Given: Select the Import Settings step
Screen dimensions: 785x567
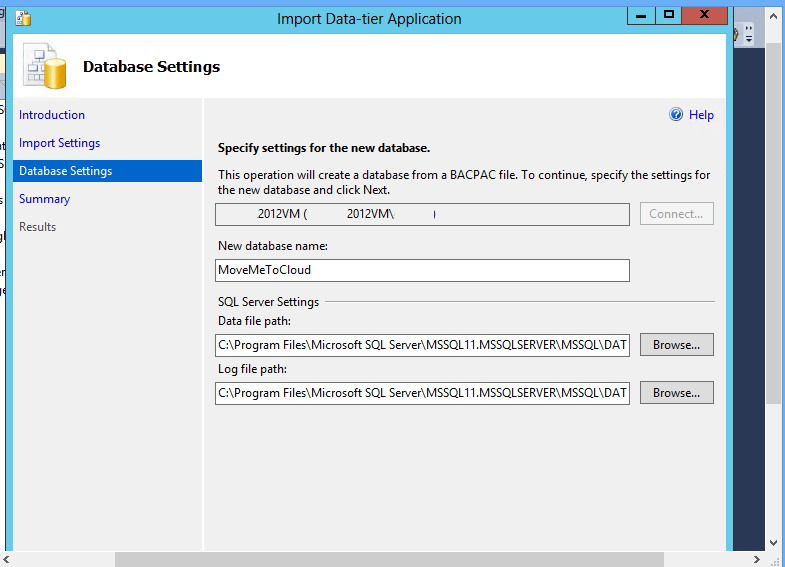Looking at the screenshot, I should pos(59,143).
